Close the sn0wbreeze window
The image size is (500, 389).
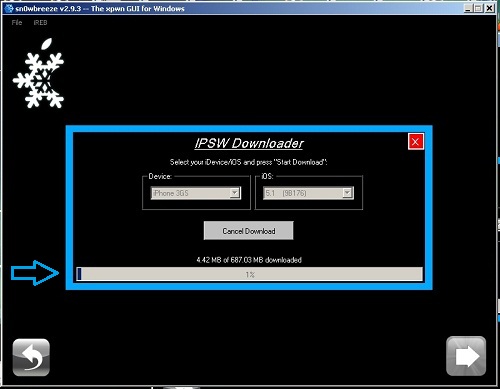(x=489, y=8)
